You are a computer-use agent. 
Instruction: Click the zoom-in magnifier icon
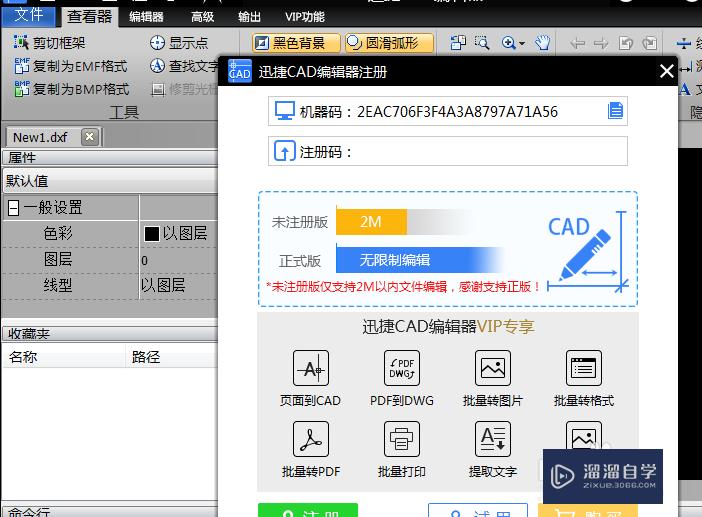tap(509, 43)
